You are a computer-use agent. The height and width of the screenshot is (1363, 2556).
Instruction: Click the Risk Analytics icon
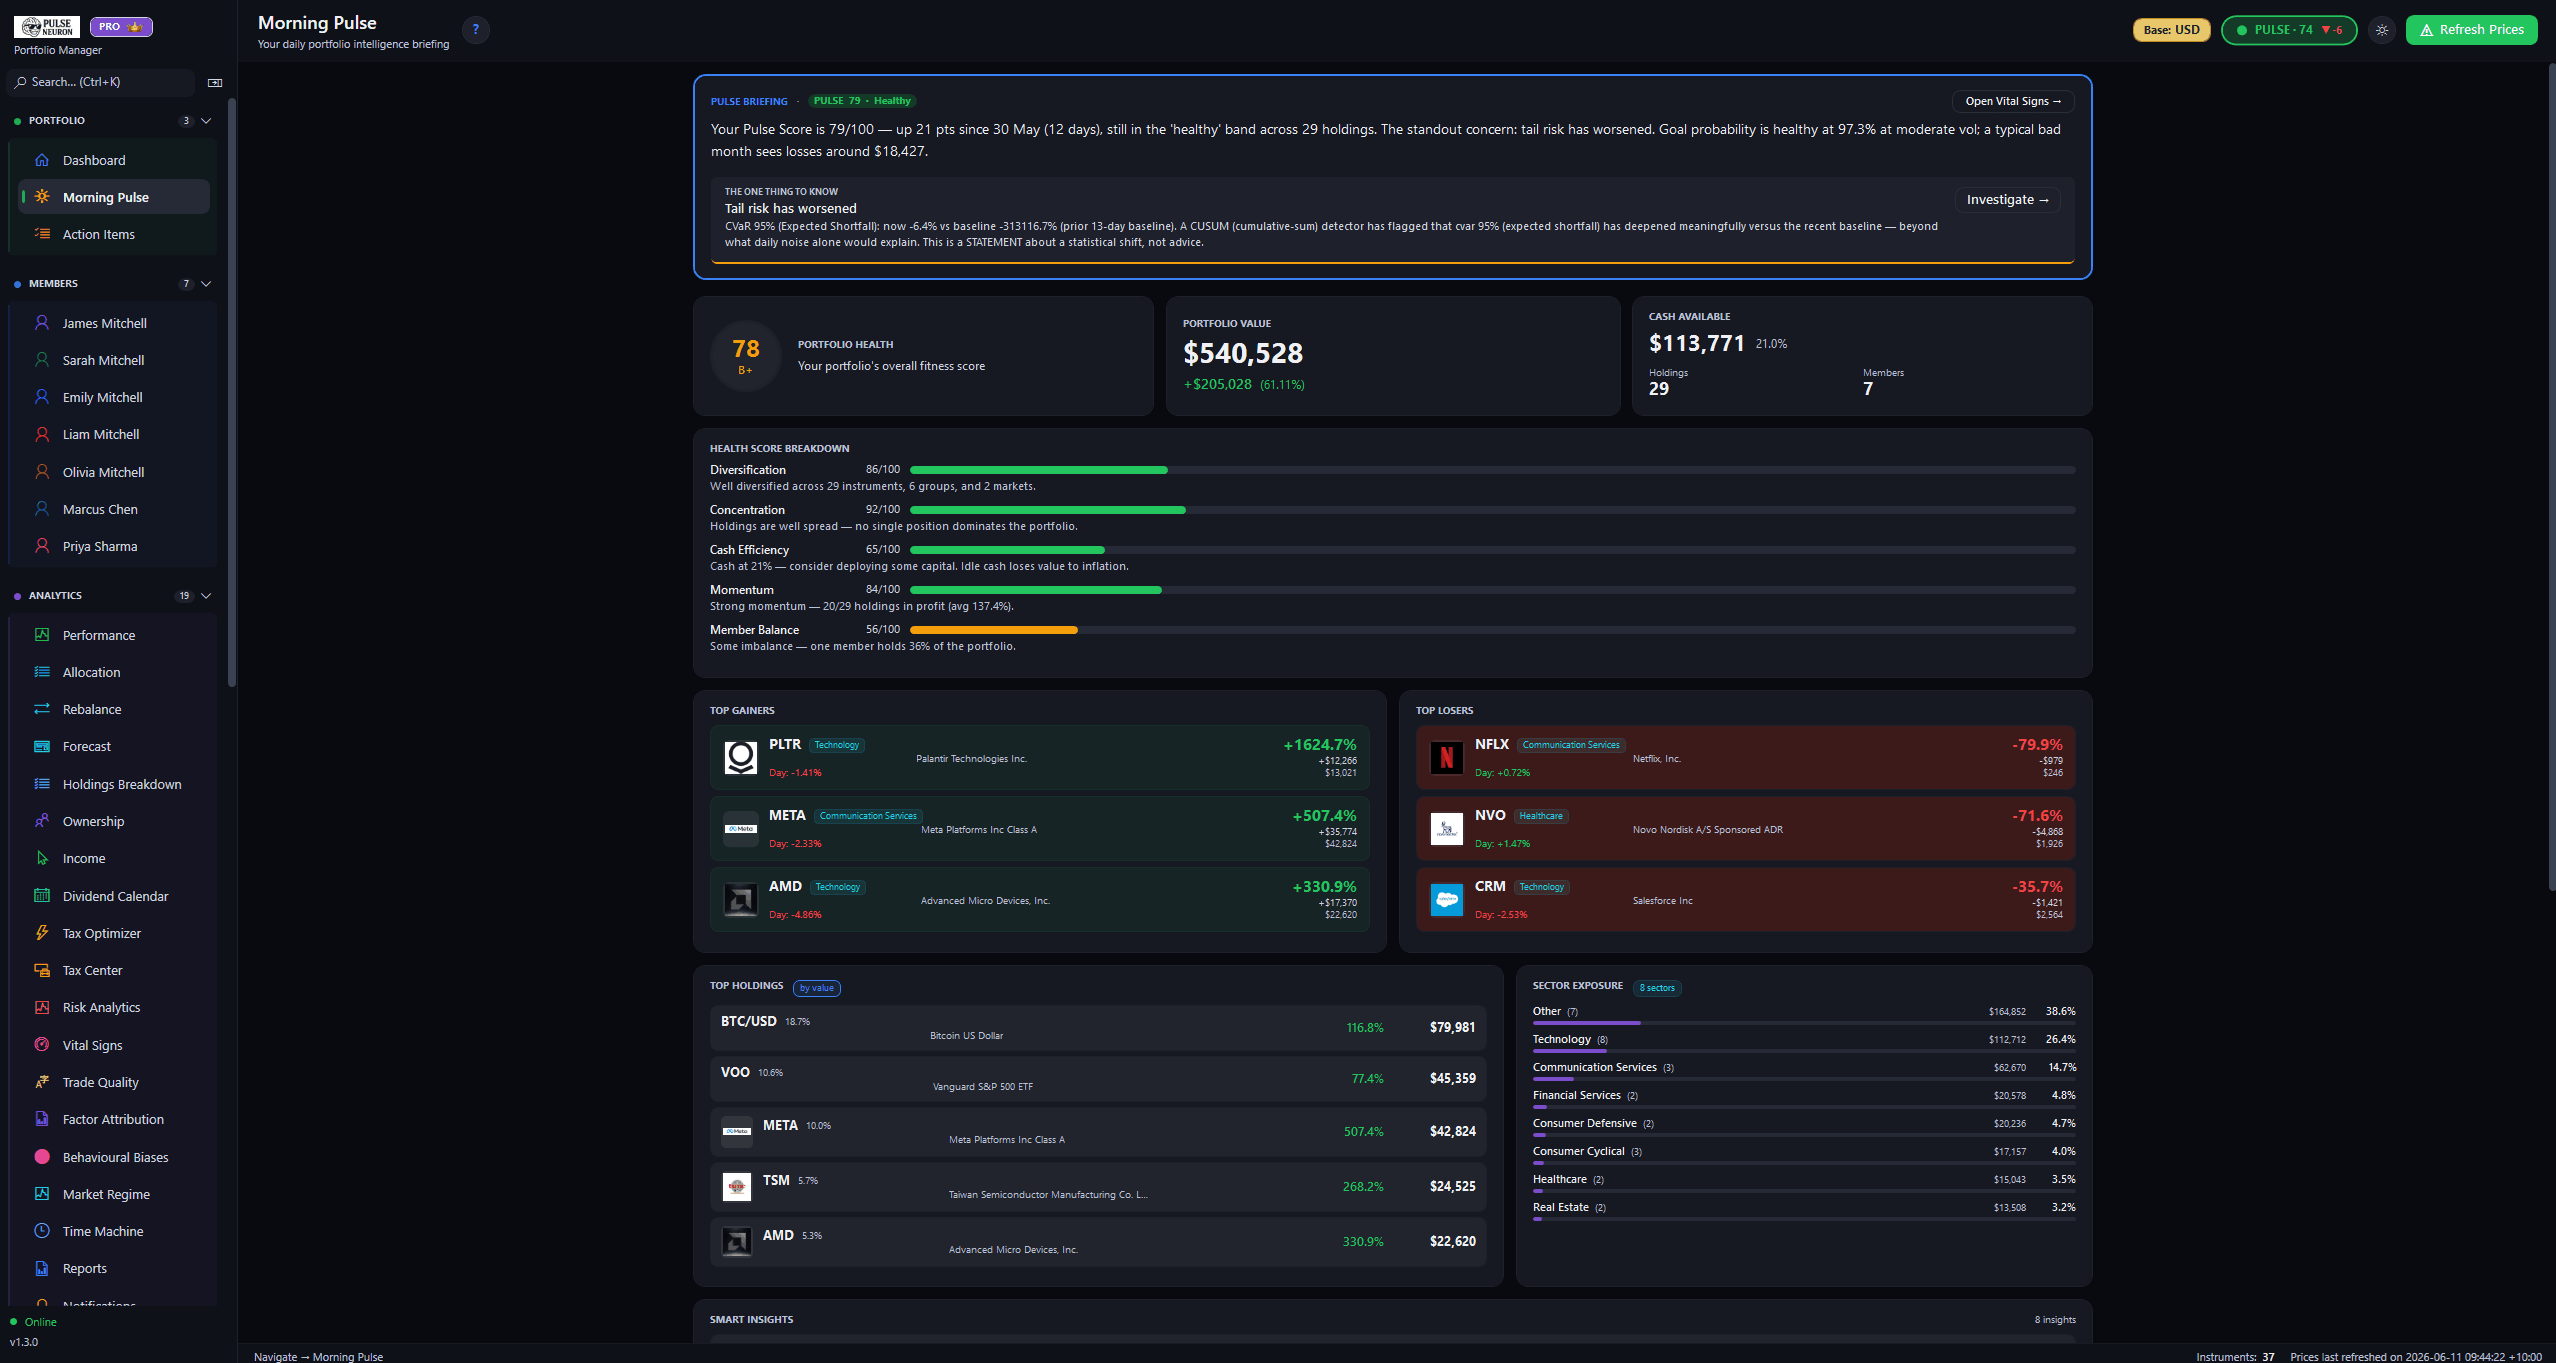pos(42,1007)
